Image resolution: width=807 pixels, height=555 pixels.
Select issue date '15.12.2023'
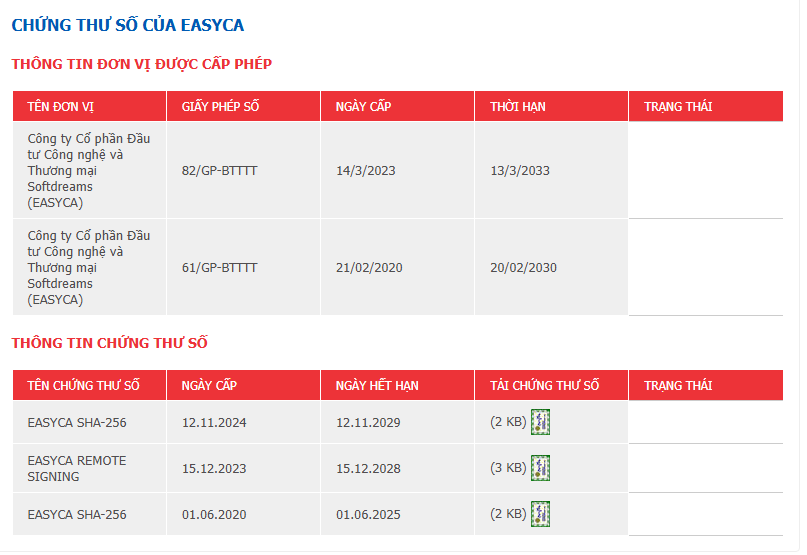214,469
